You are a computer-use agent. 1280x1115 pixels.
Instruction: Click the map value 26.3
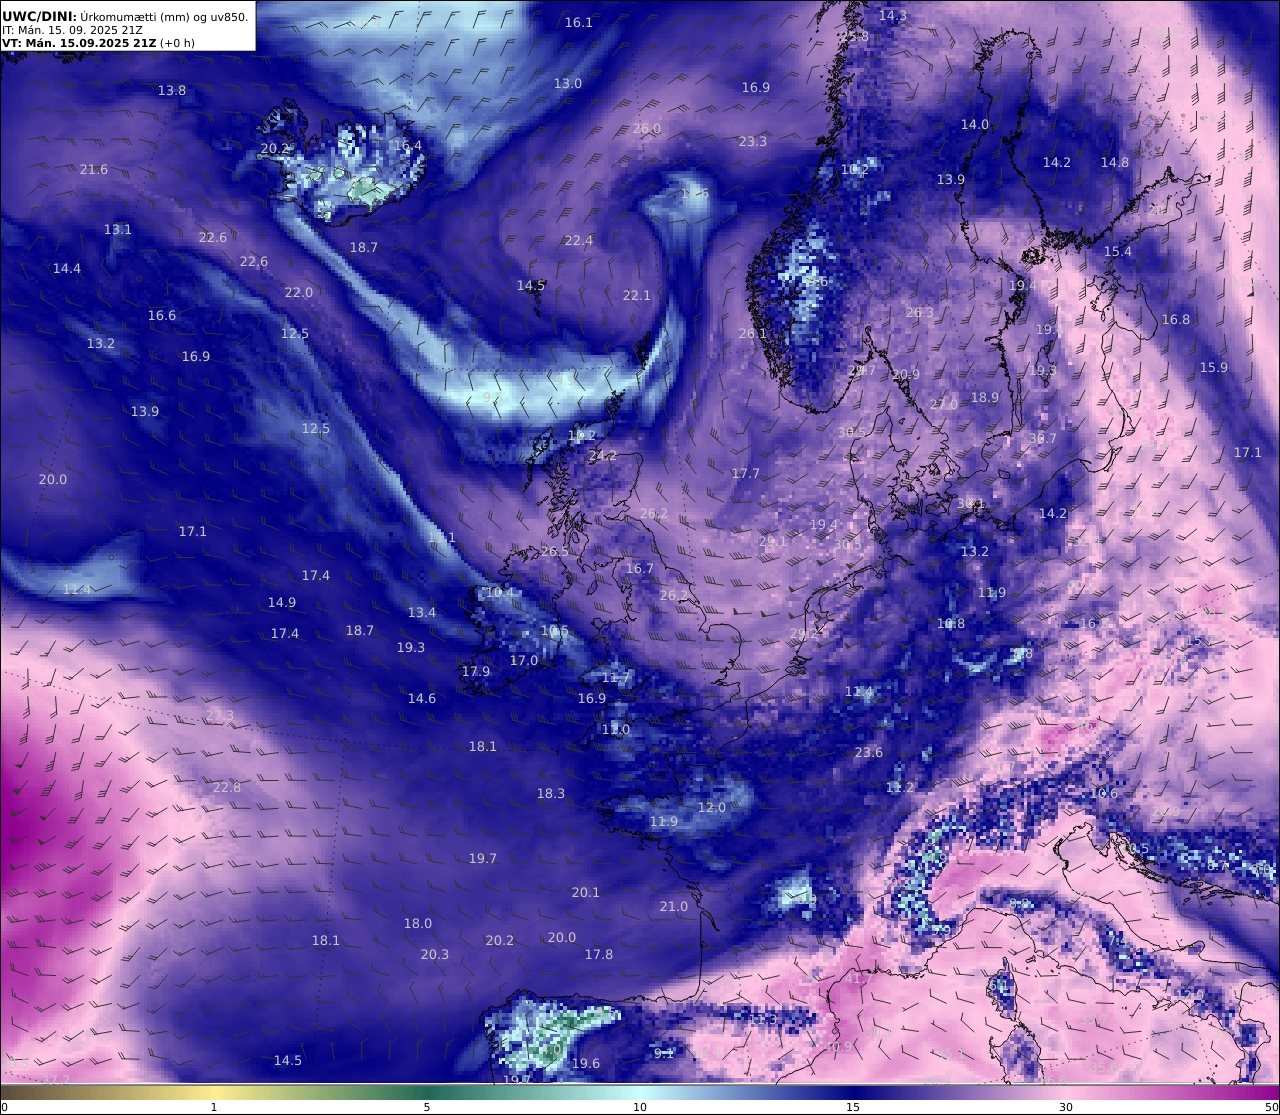920,312
